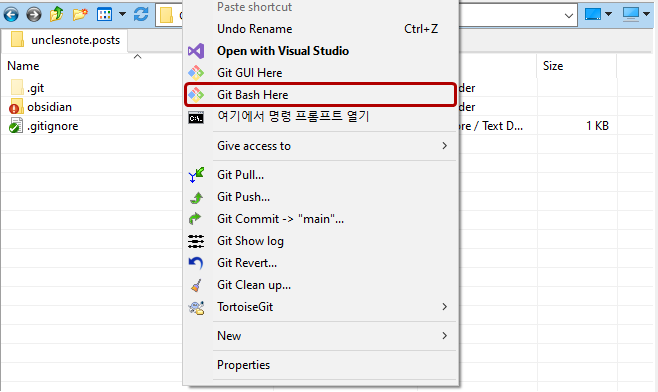
Task: Click the blue monitor toolbar icon
Action: tap(593, 14)
